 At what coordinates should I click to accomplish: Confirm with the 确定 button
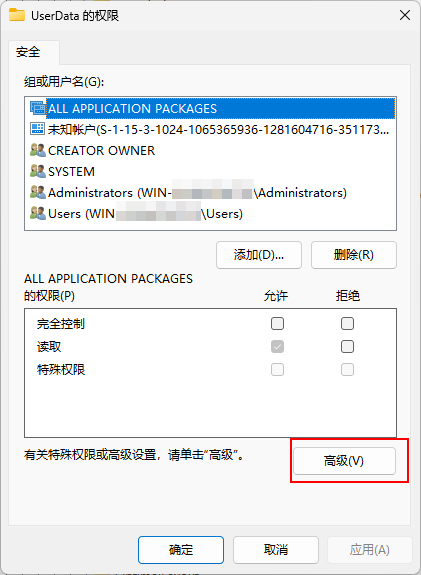[x=181, y=550]
